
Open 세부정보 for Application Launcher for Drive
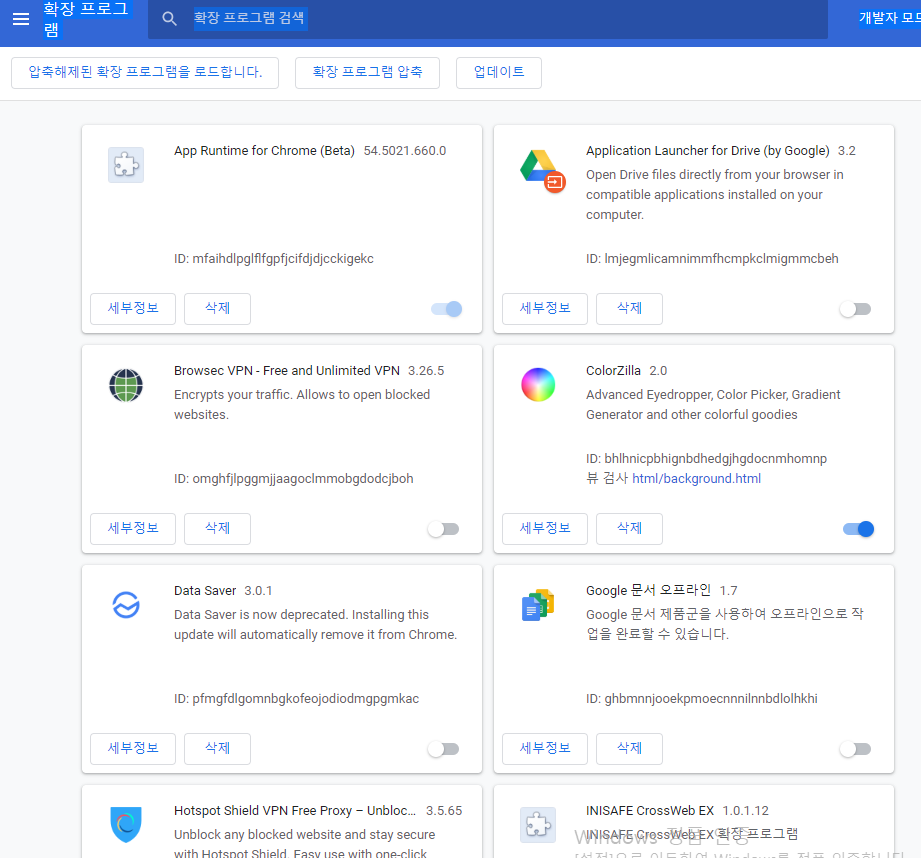[545, 308]
